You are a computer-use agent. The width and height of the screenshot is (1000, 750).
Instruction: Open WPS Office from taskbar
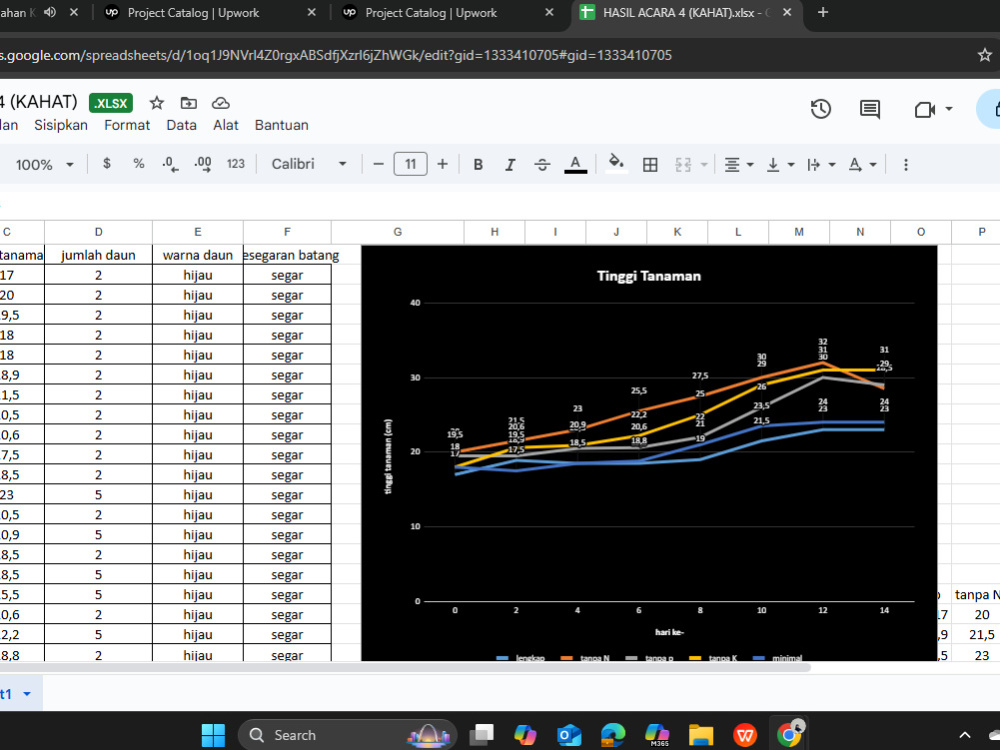pyautogui.click(x=744, y=735)
